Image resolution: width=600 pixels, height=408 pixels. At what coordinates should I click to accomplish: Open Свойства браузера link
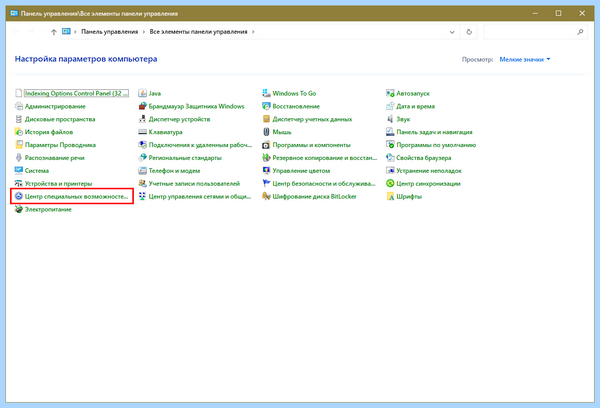424,158
